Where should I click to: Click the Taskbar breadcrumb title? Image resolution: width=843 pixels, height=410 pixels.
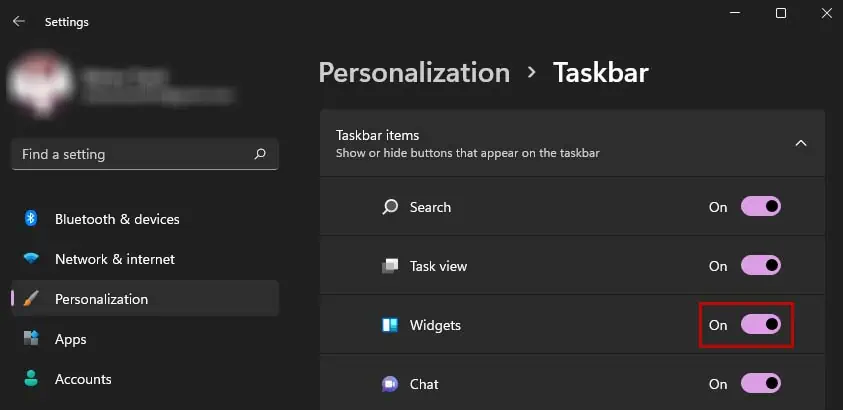point(601,73)
